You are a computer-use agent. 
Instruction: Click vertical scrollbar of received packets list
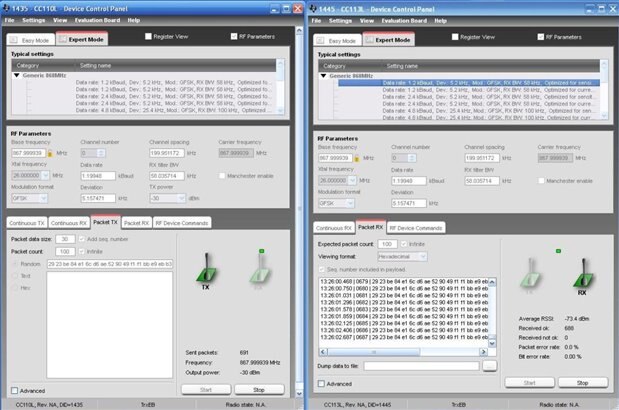click(x=492, y=312)
